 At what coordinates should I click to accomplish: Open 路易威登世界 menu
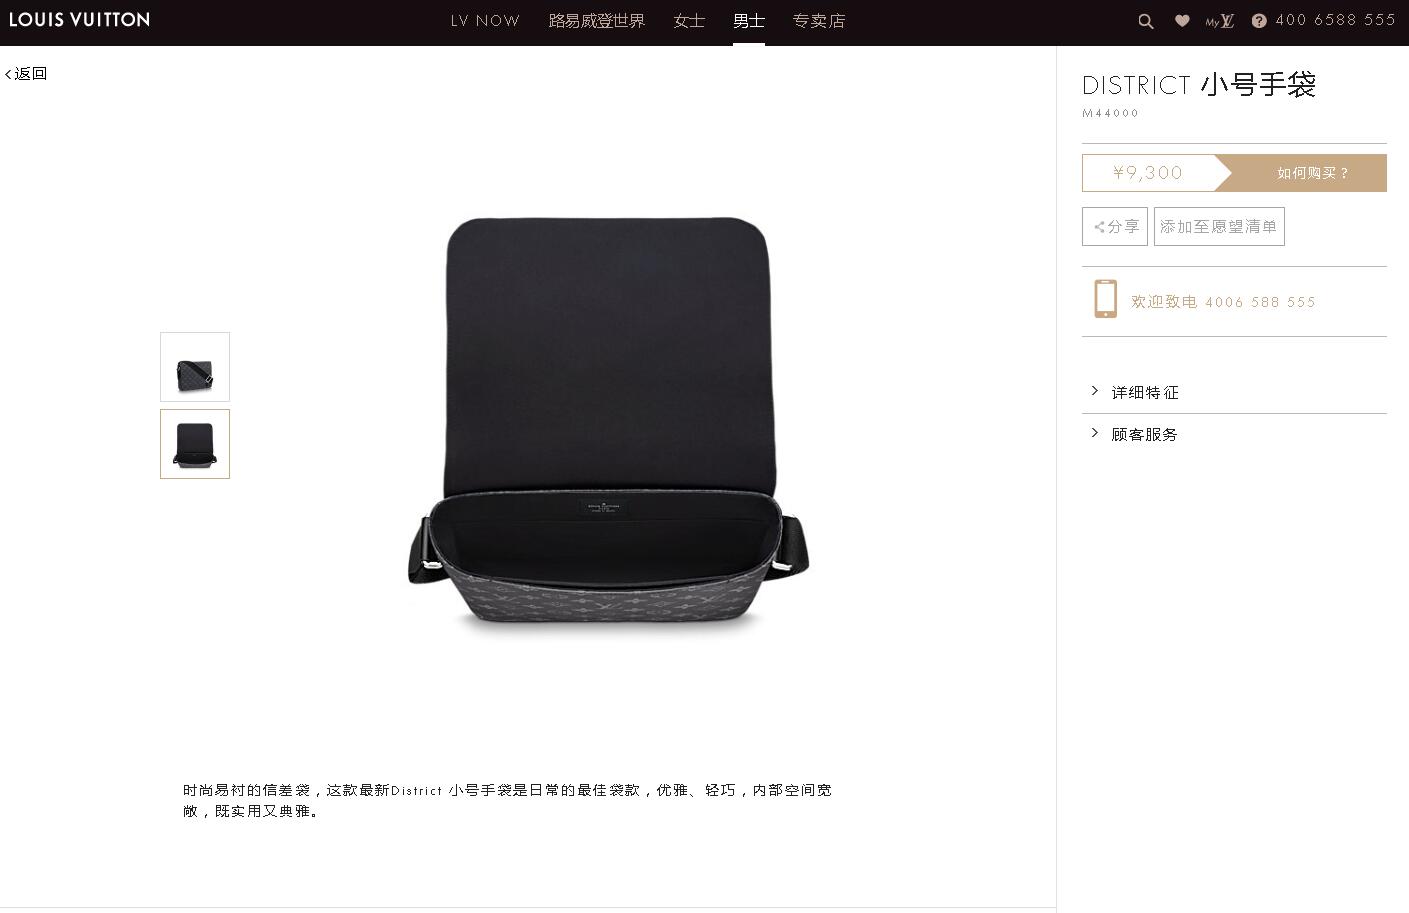point(597,21)
